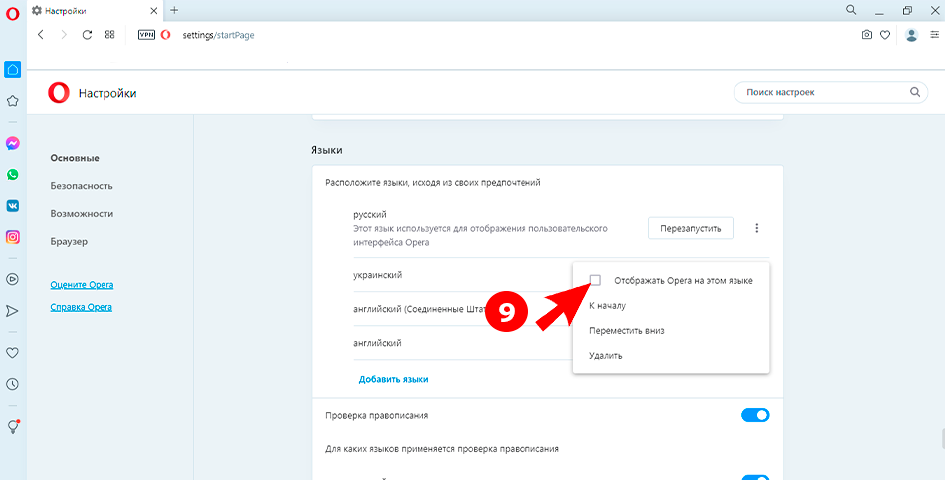The width and height of the screenshot is (945, 480).
Task: Open WhatsApp from the sidebar
Action: [x=13, y=174]
